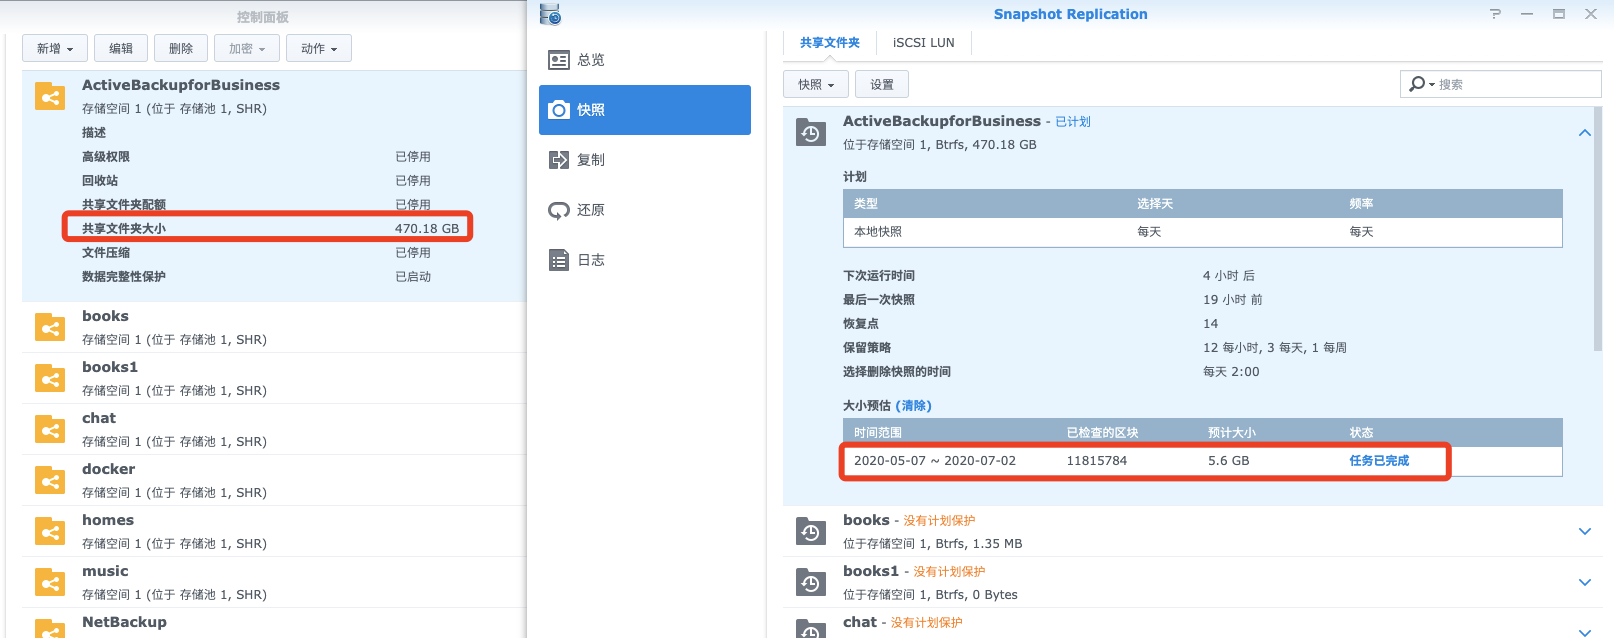
Task: Expand the books snapshot entry
Action: pos(1584,531)
